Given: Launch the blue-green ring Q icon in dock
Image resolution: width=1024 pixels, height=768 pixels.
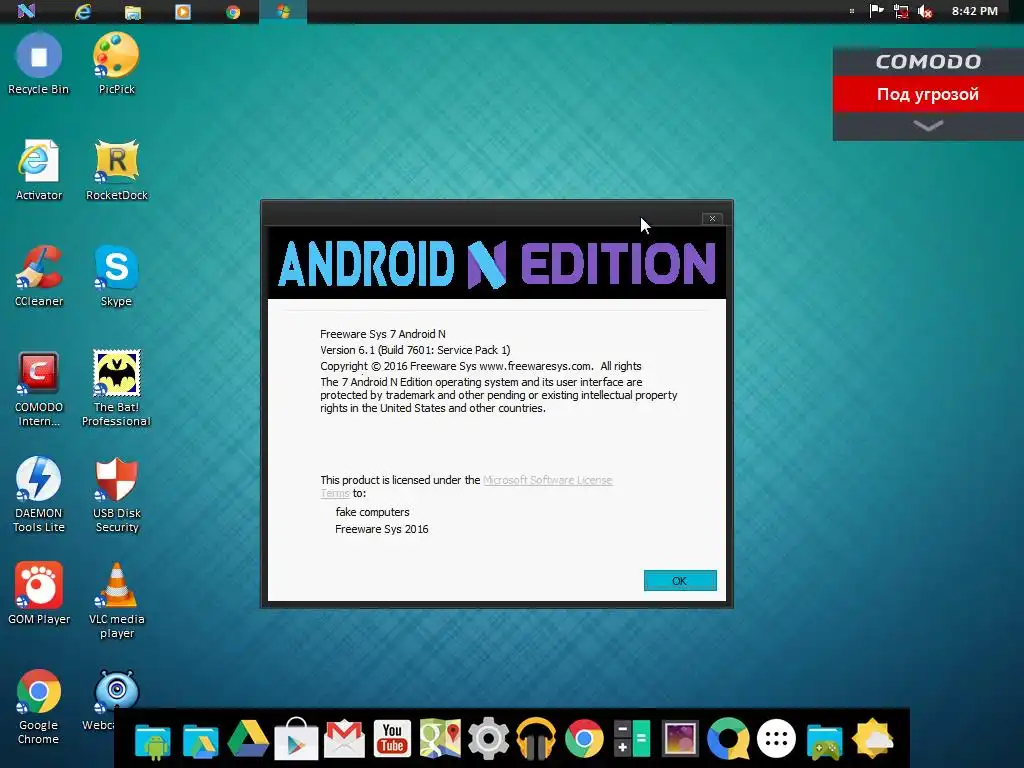Looking at the screenshot, I should click(x=728, y=739).
